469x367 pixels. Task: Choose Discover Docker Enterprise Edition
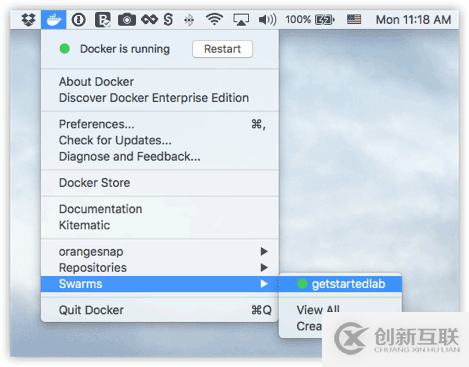[x=160, y=98]
